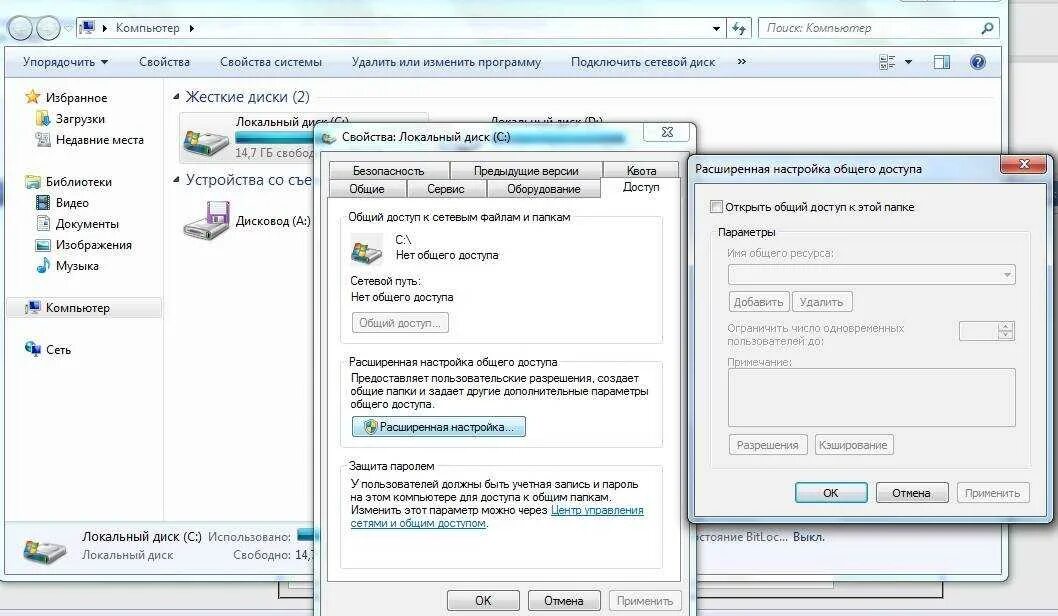The image size is (1058, 616).
Task: Open the Упорядочить dropdown menu
Action: (x=65, y=62)
